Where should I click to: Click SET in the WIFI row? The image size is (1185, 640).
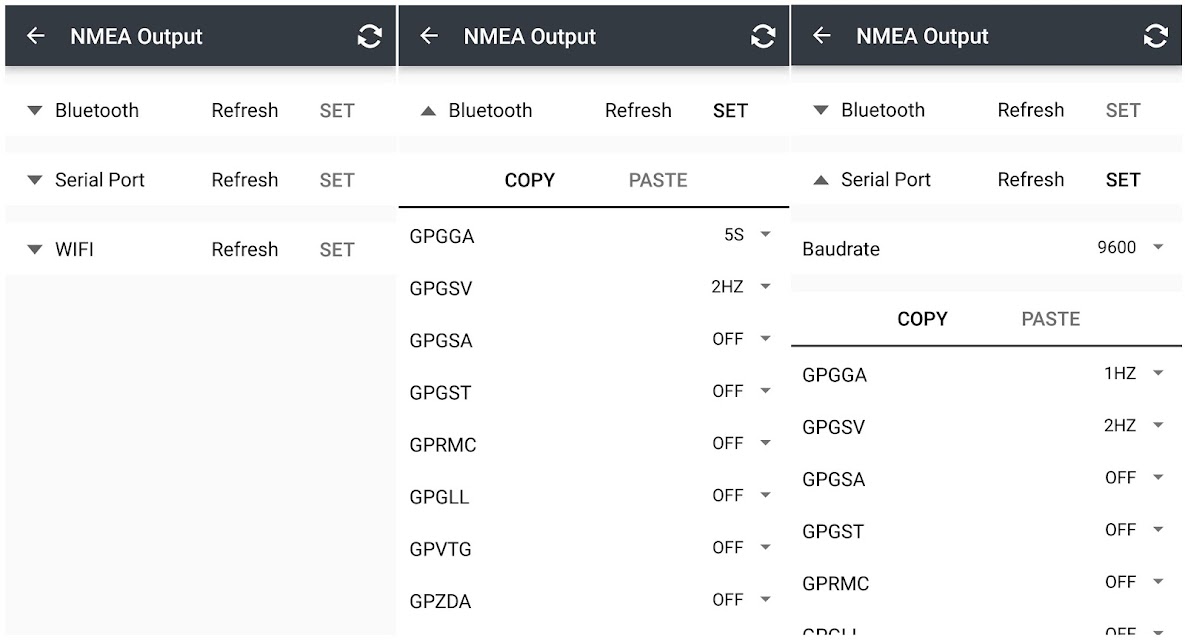click(337, 249)
